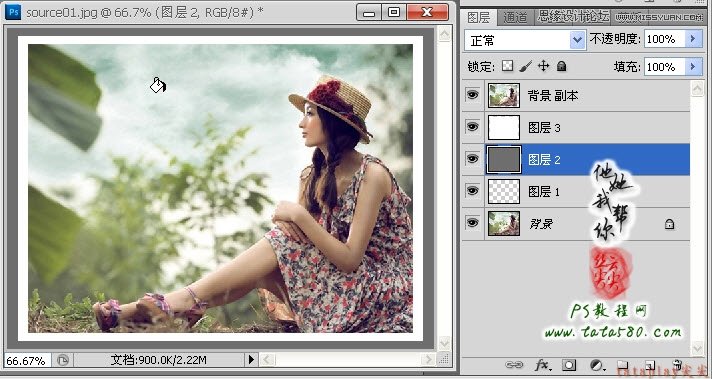712x379 pixels.
Task: Add a layer mask
Action: pyautogui.click(x=569, y=365)
